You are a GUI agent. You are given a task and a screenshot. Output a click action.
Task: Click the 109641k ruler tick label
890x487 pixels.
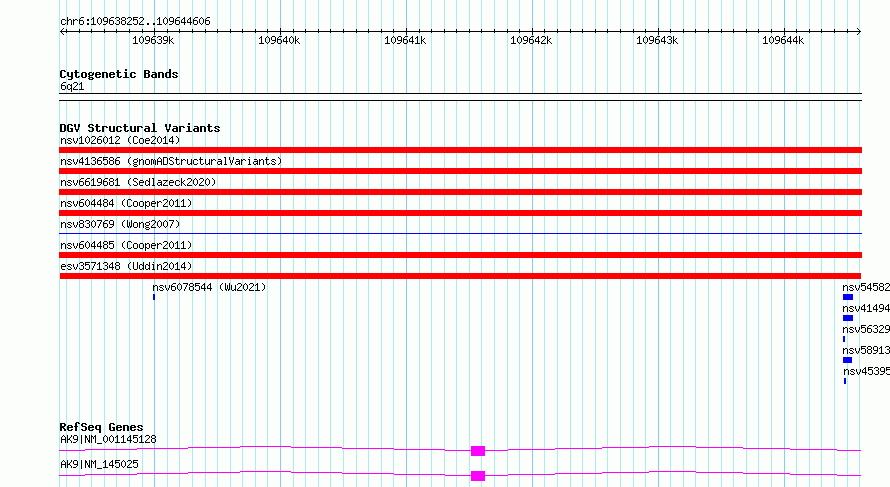(405, 40)
